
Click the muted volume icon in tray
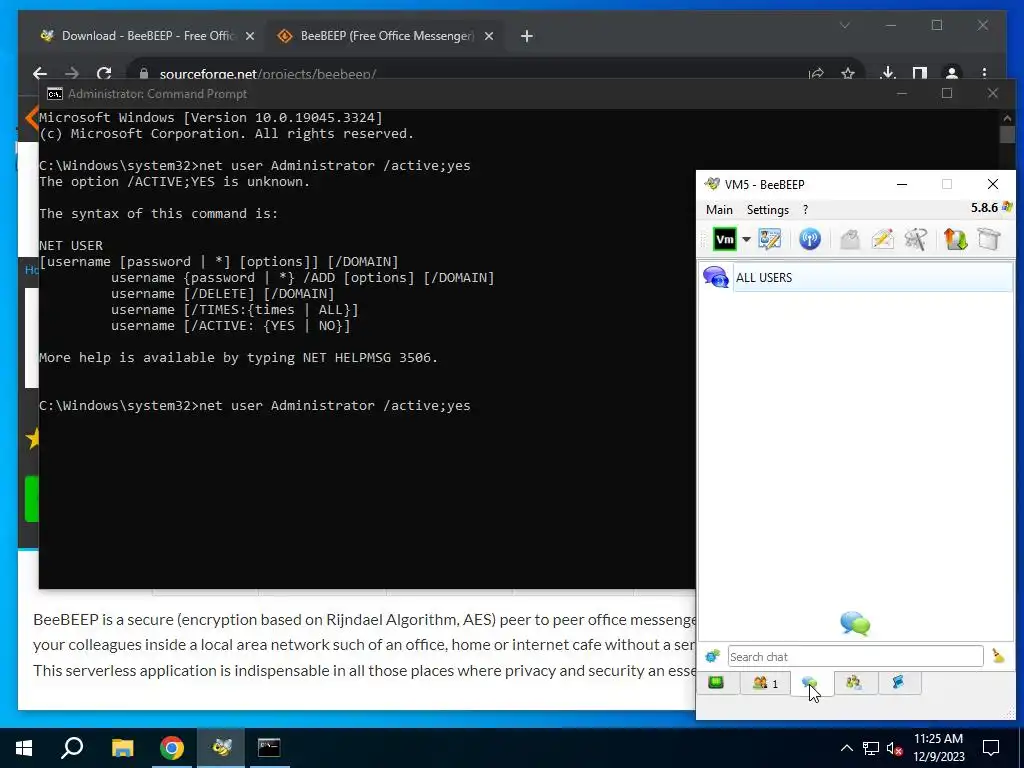click(895, 748)
